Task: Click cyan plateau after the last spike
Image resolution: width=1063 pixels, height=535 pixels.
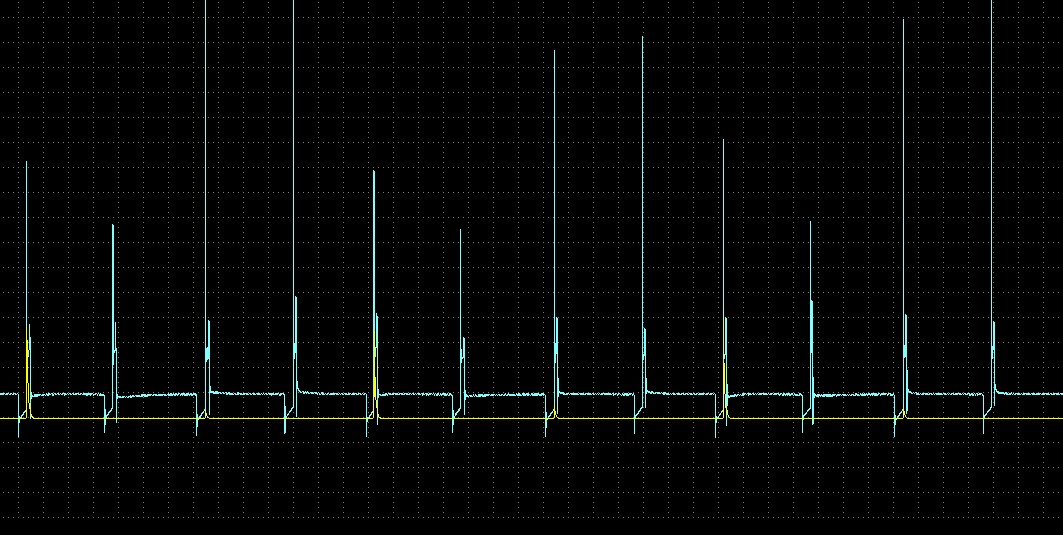Action: (1030, 393)
